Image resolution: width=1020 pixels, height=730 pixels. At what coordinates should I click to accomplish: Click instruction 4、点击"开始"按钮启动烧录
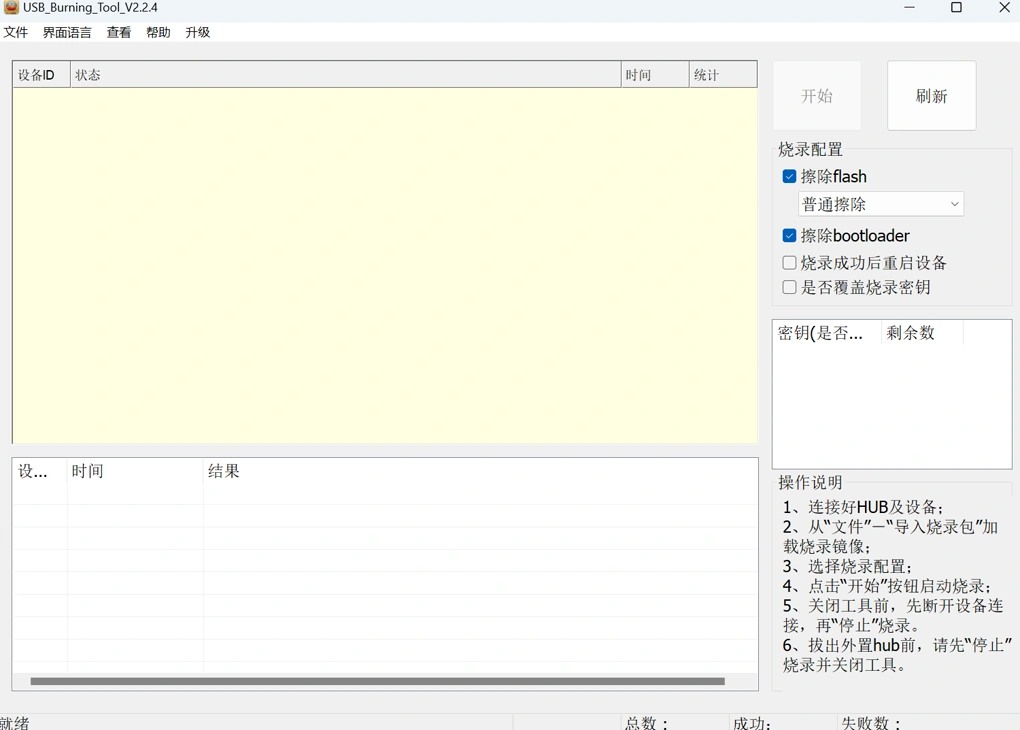tap(887, 586)
